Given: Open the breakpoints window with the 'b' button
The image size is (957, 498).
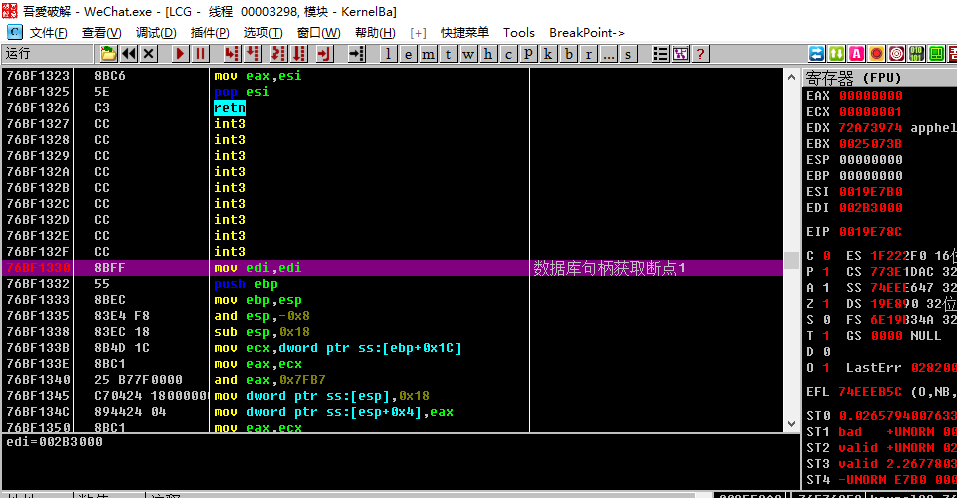Looking at the screenshot, I should (568, 54).
